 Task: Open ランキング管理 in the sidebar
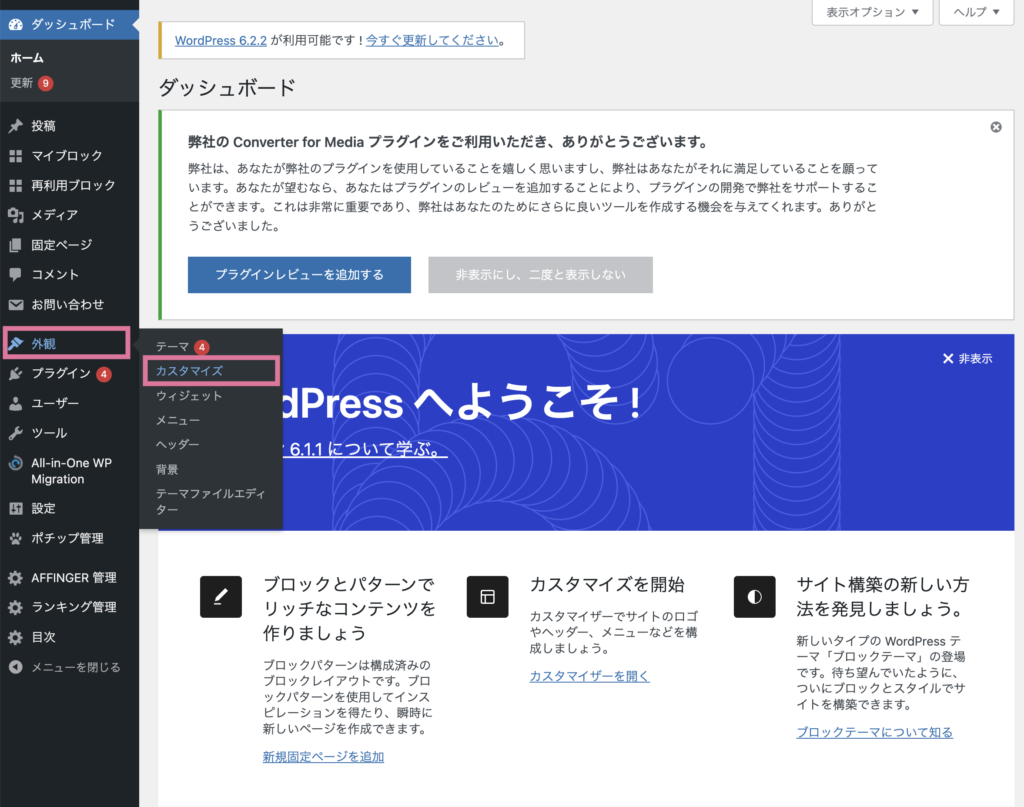click(69, 607)
